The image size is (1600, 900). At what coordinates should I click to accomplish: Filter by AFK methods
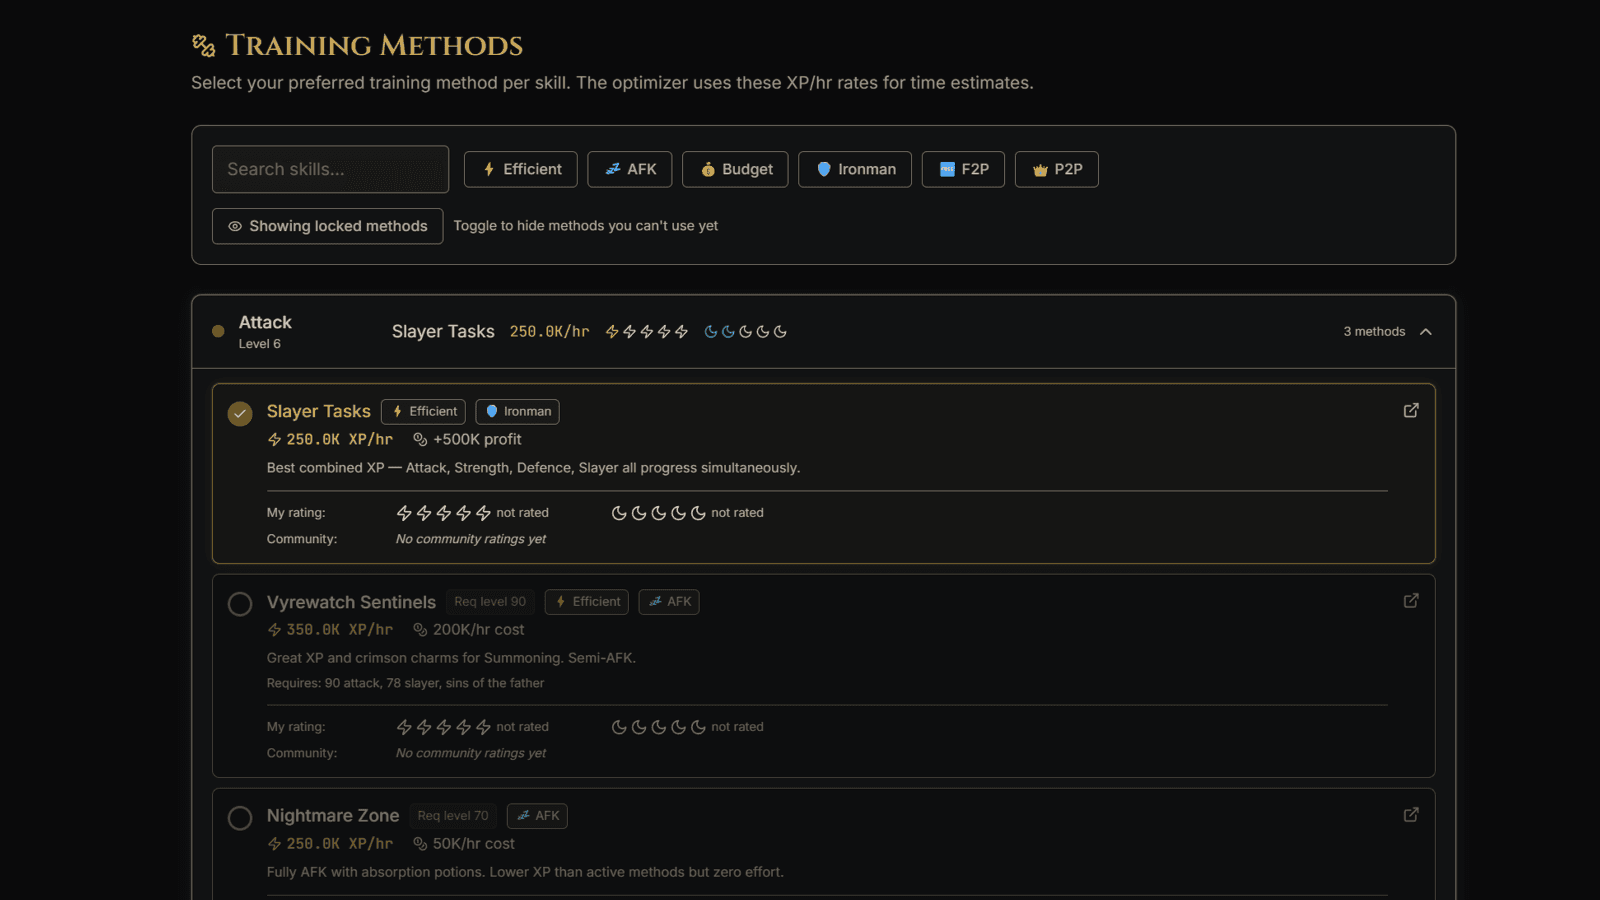(630, 169)
